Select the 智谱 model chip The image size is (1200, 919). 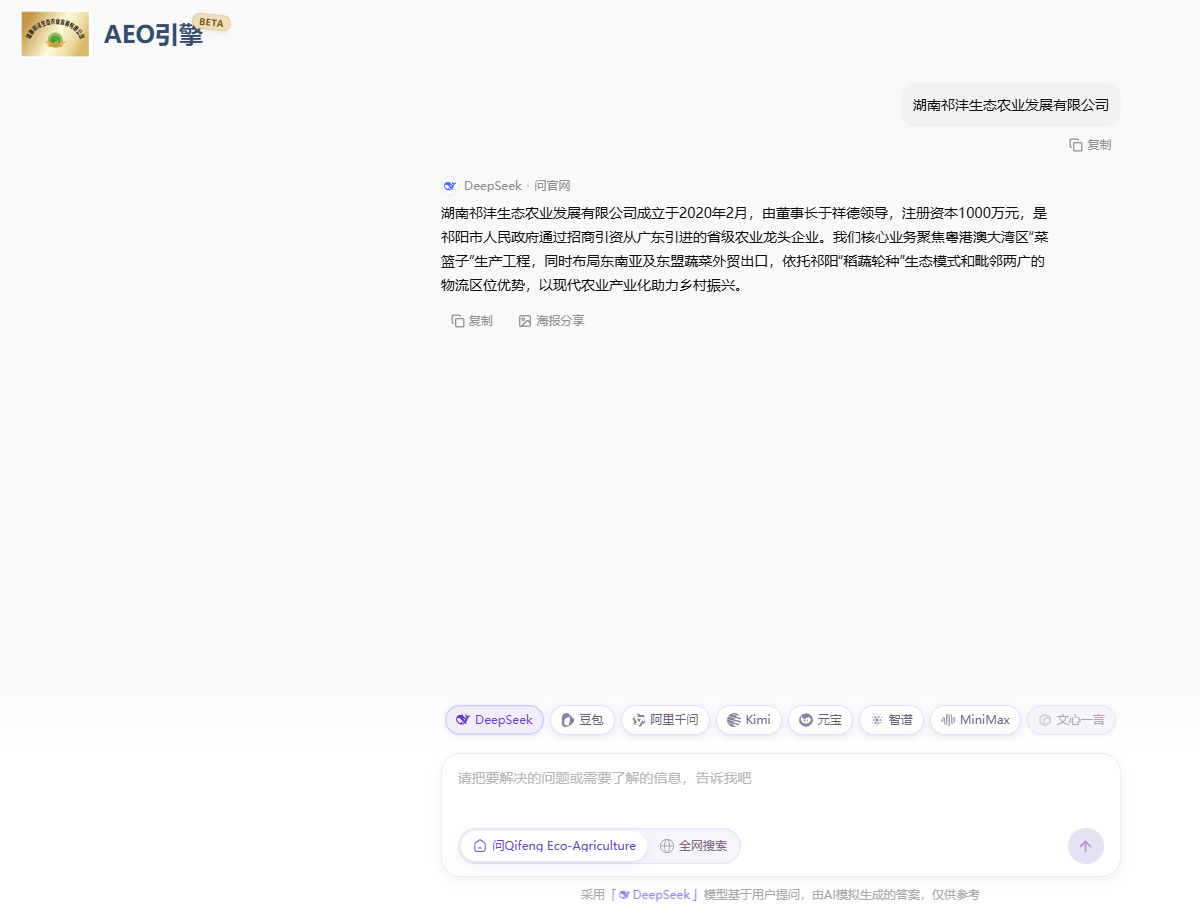[x=891, y=720]
